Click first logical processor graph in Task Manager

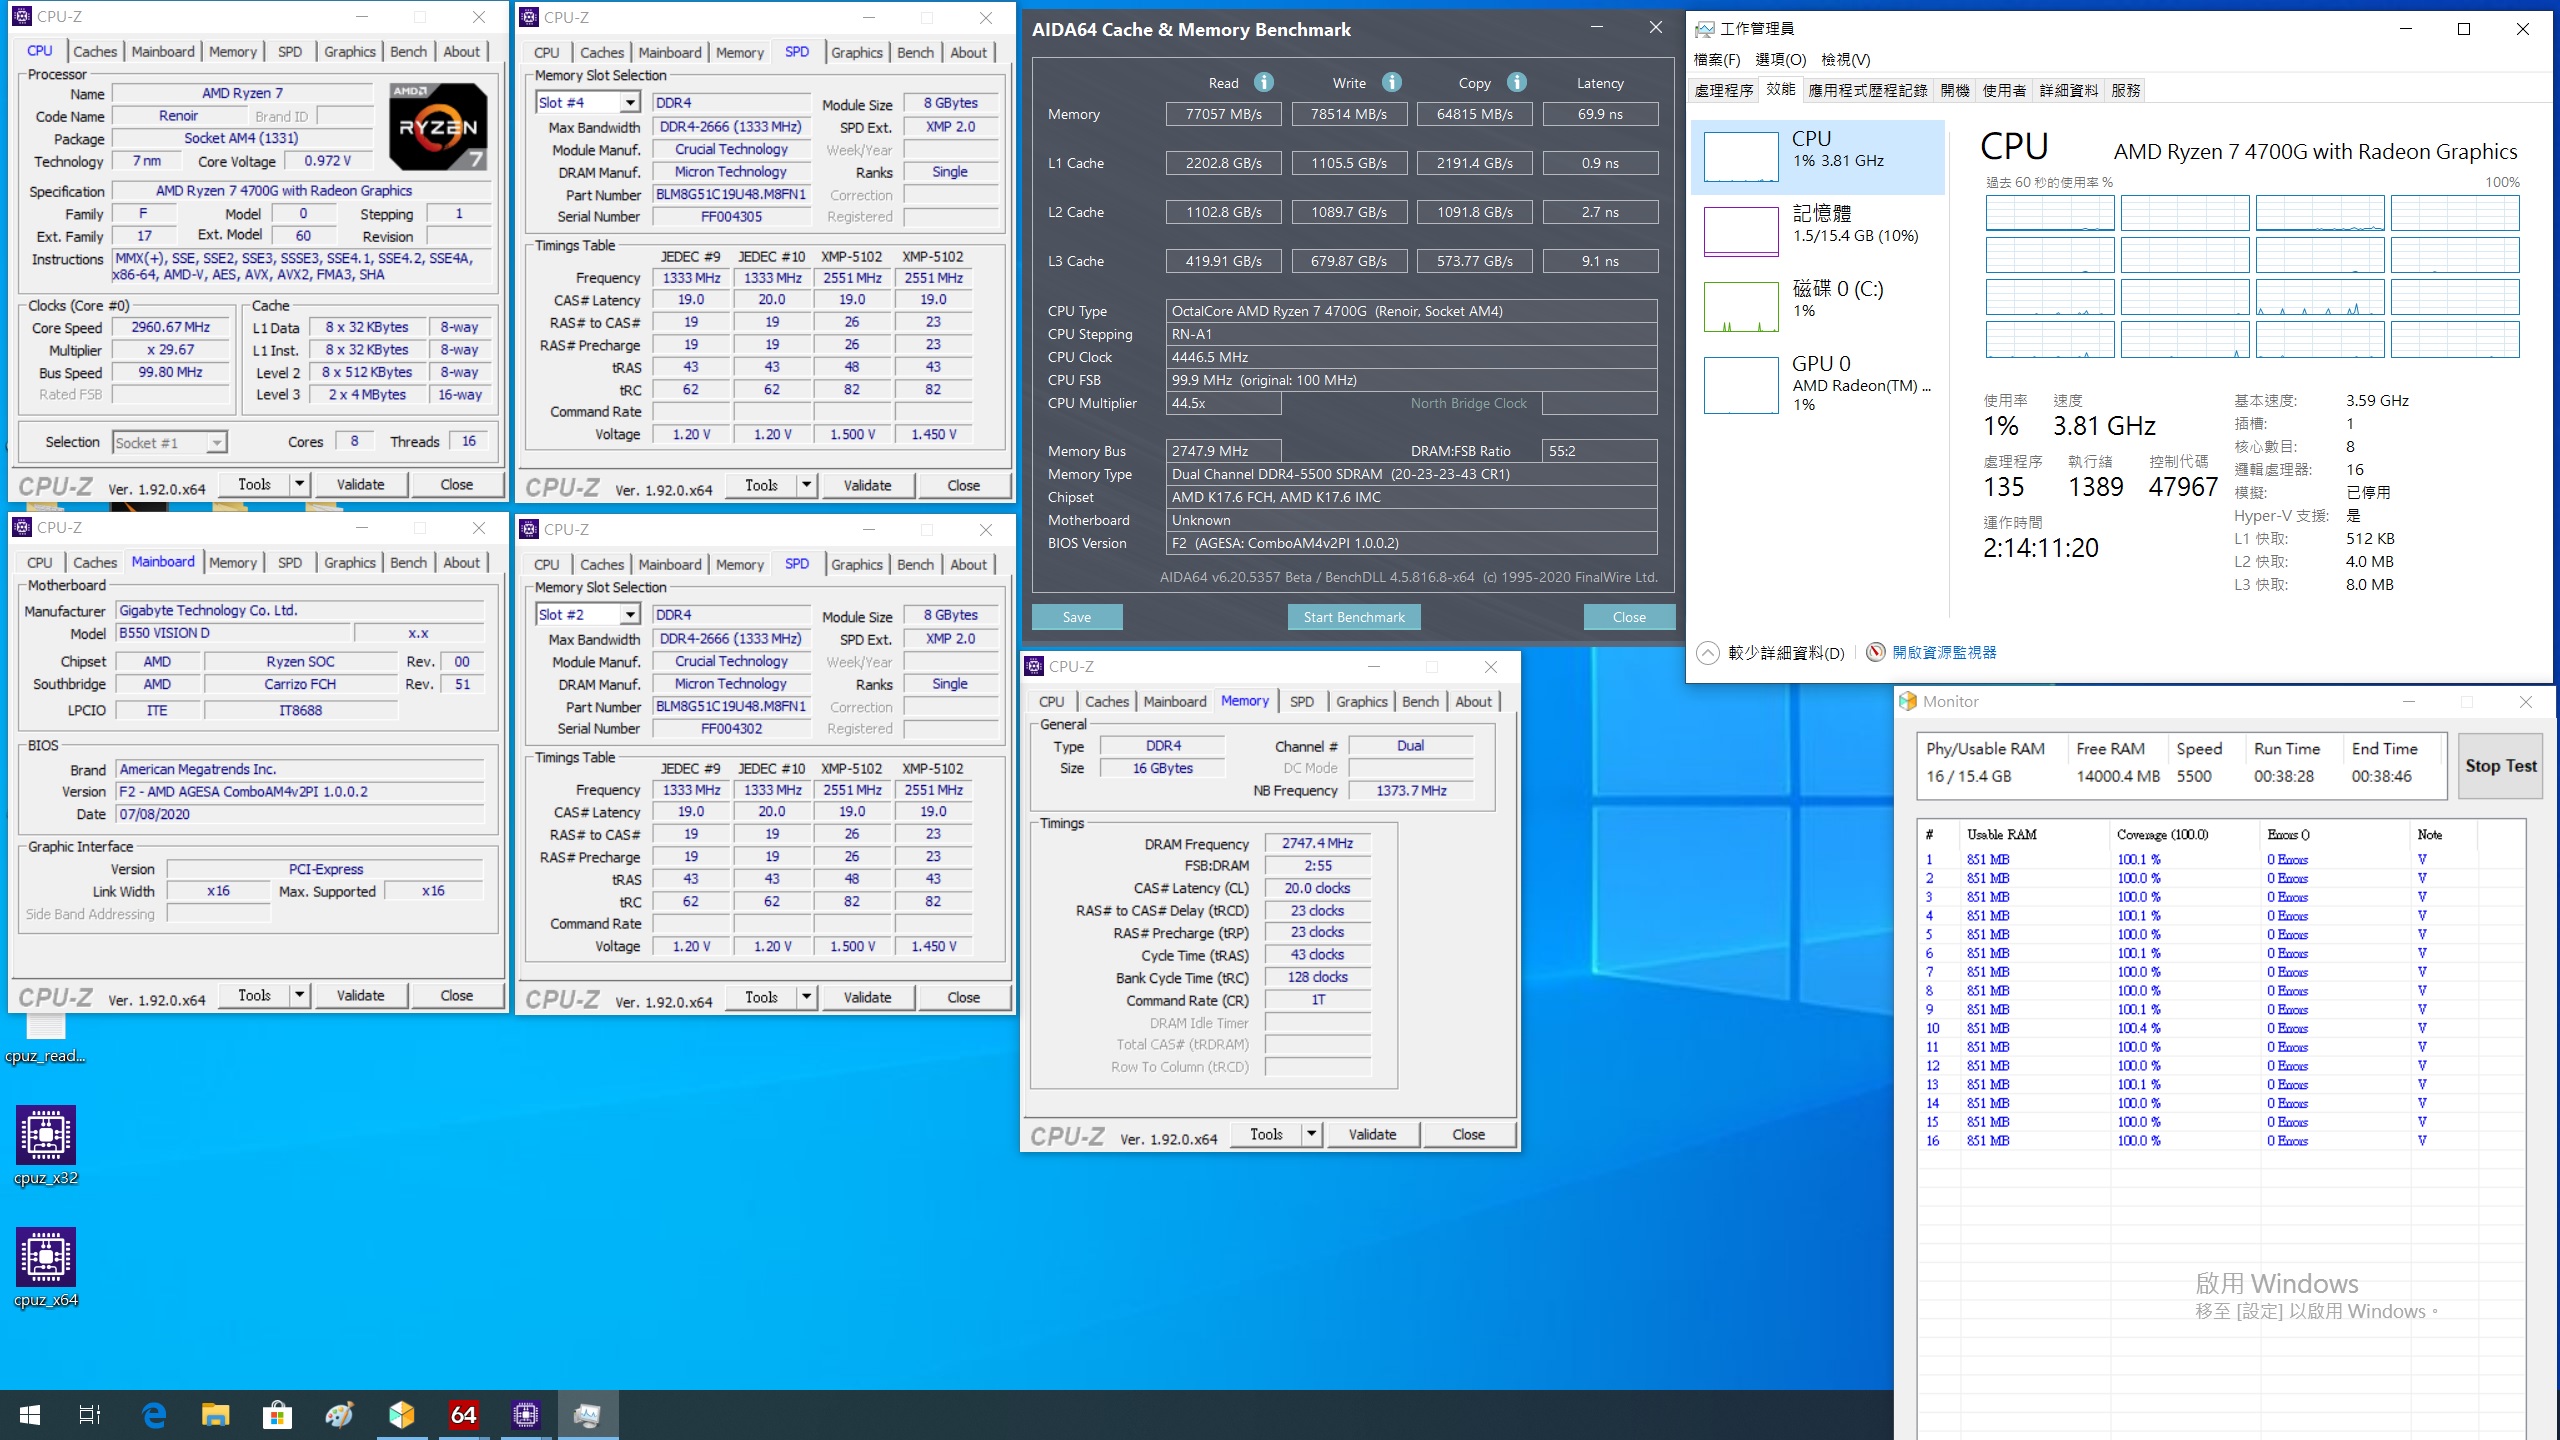[x=2050, y=214]
